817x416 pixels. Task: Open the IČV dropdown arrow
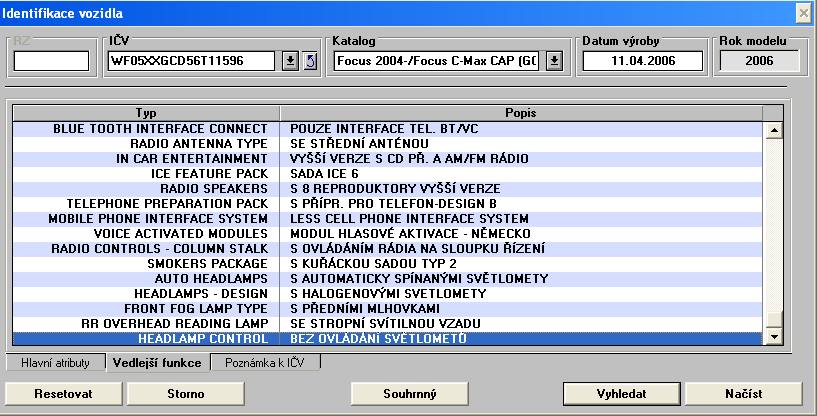(x=290, y=62)
